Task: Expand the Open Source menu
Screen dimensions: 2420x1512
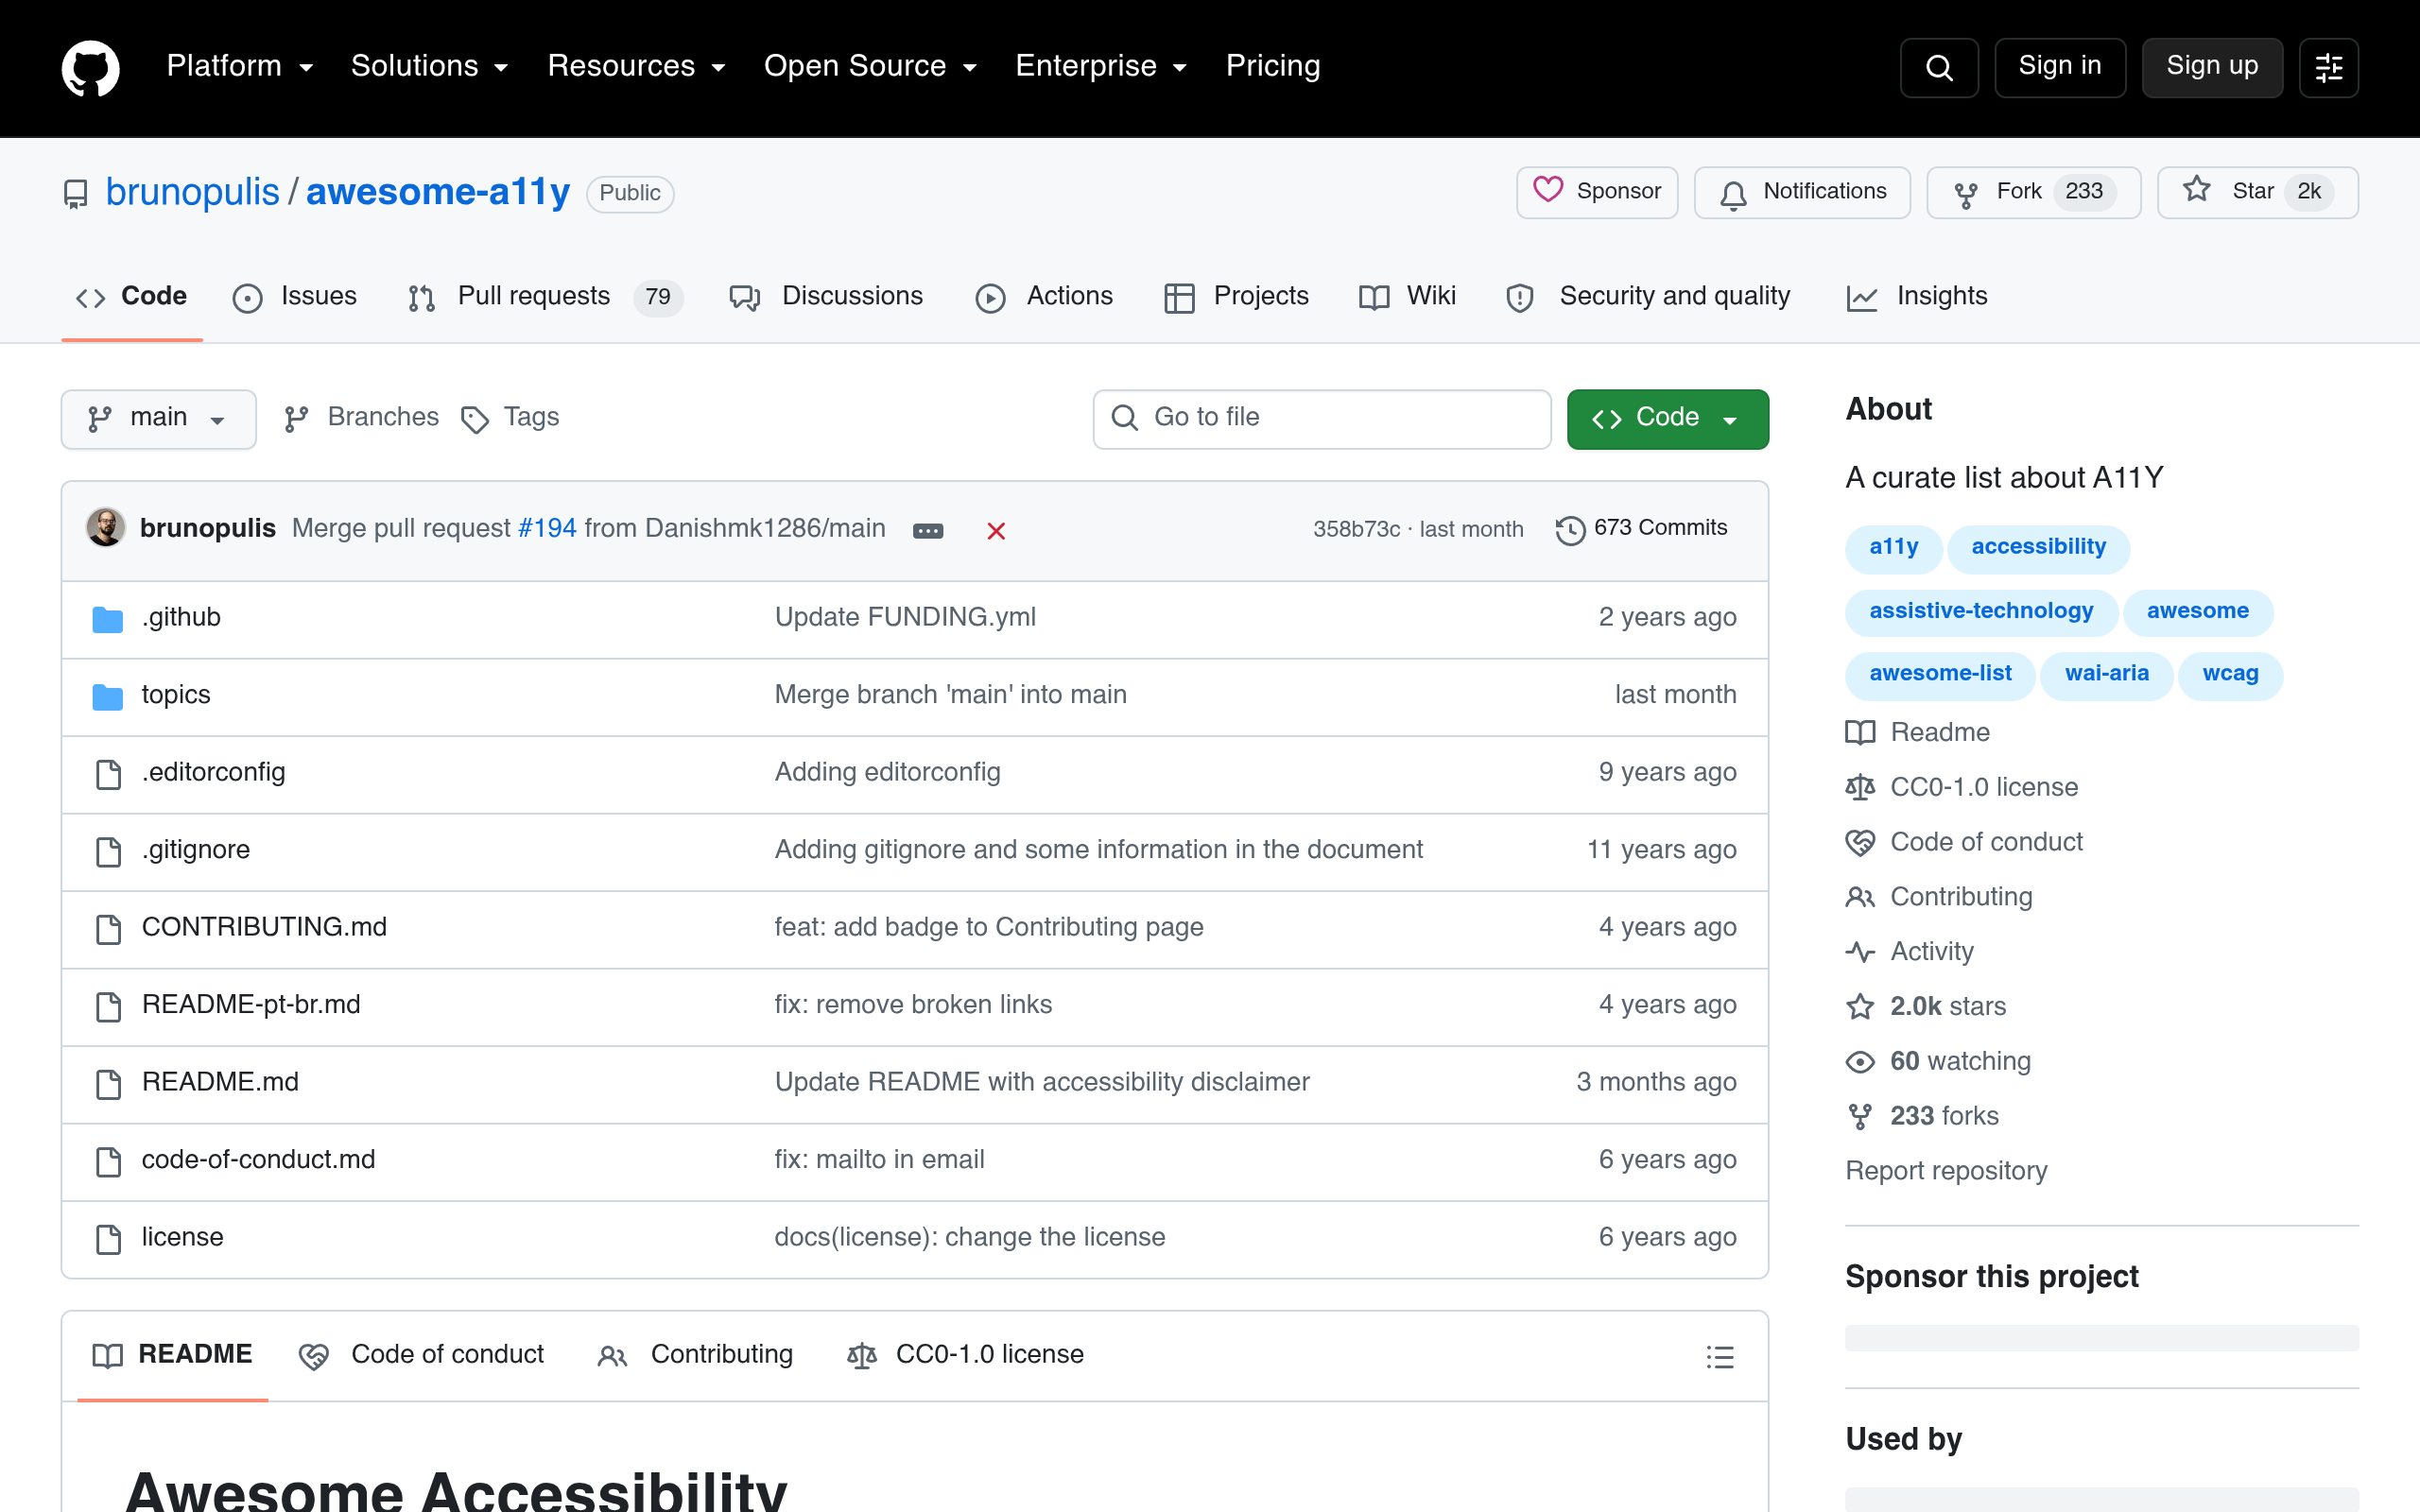Action: (870, 66)
